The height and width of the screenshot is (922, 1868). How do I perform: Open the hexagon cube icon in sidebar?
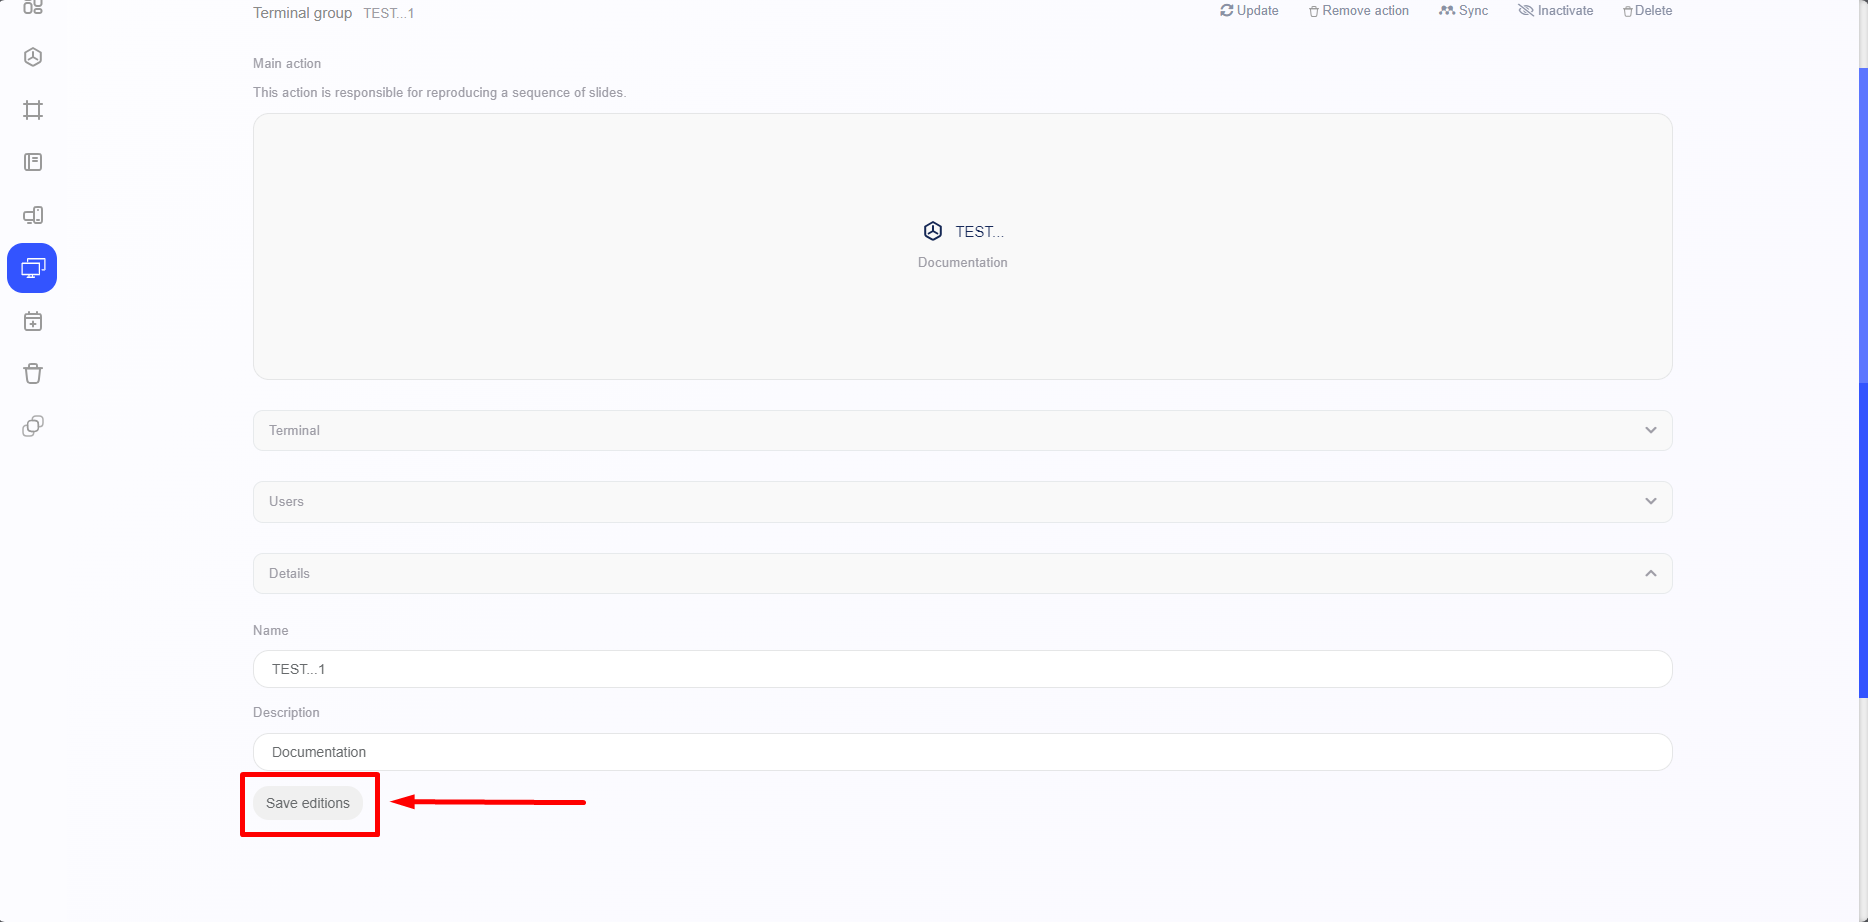33,57
